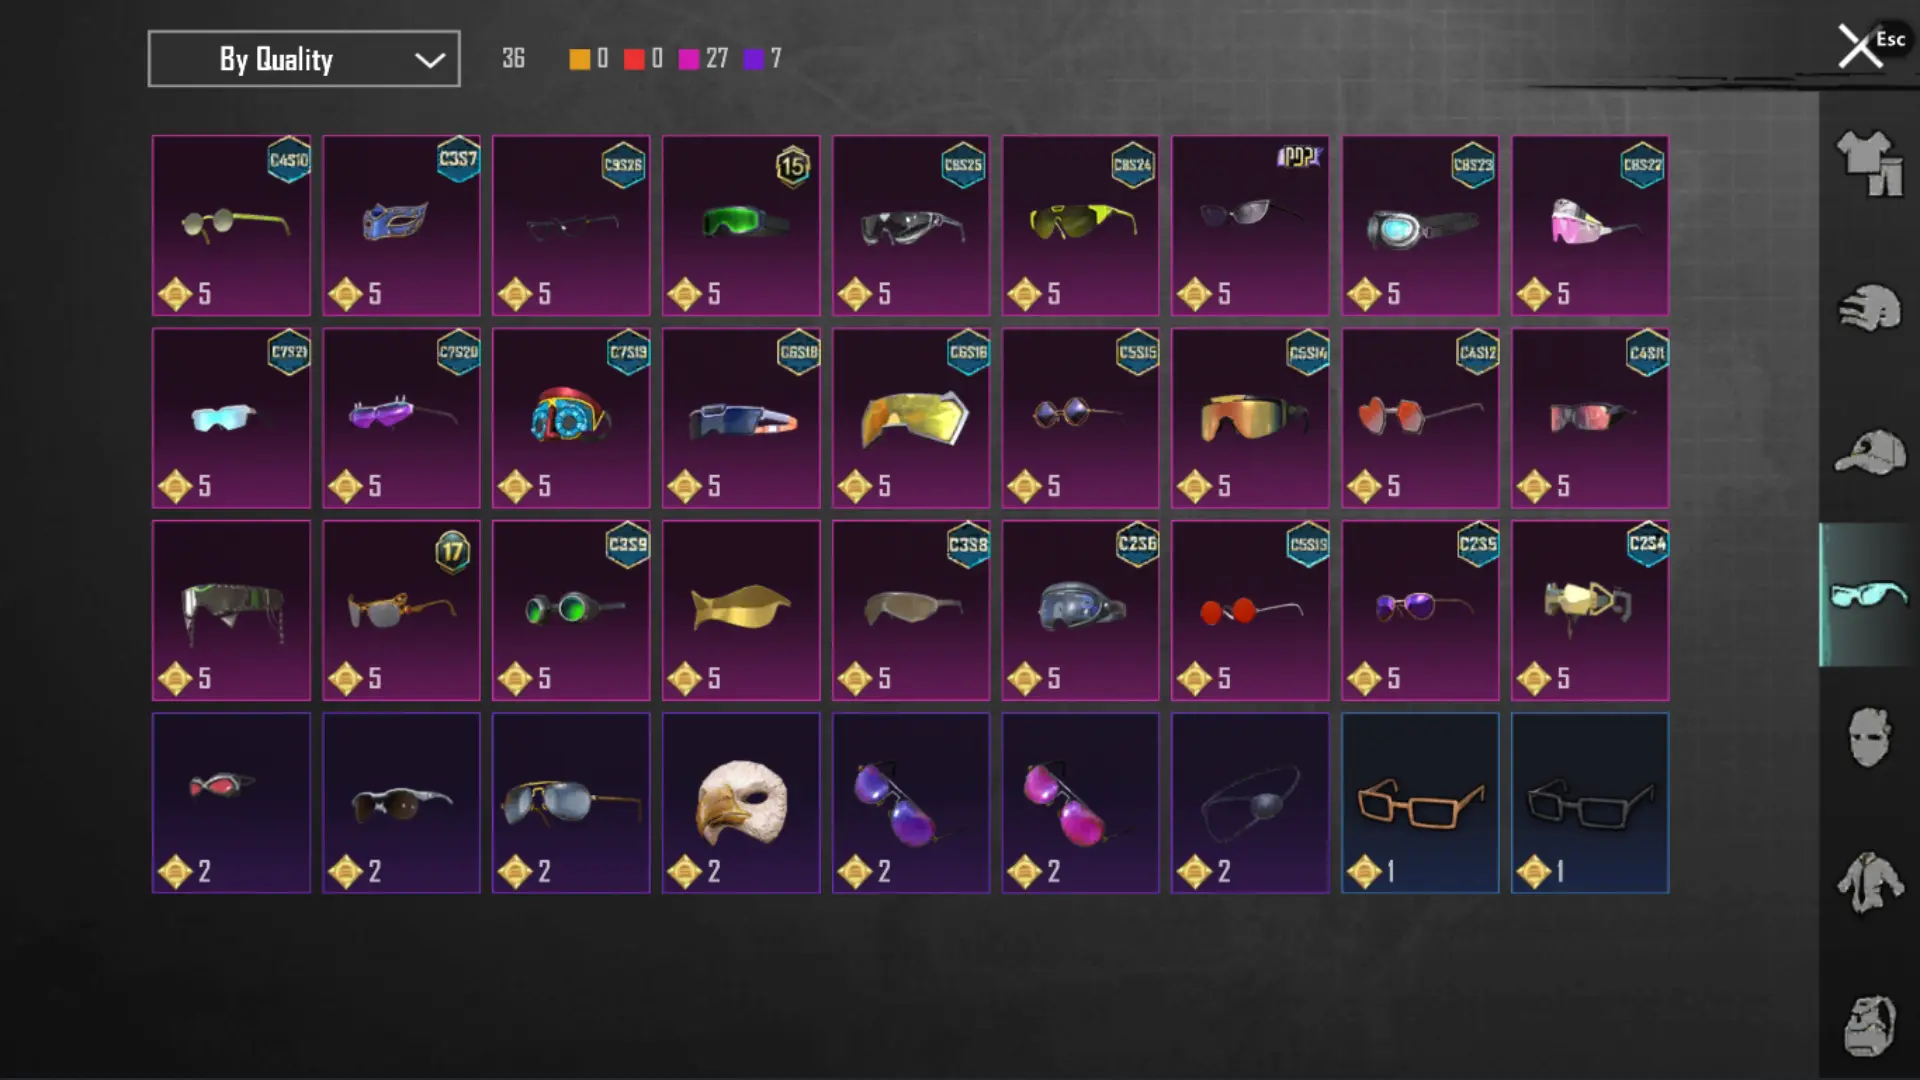Select the cap headwear category icon

click(1869, 452)
